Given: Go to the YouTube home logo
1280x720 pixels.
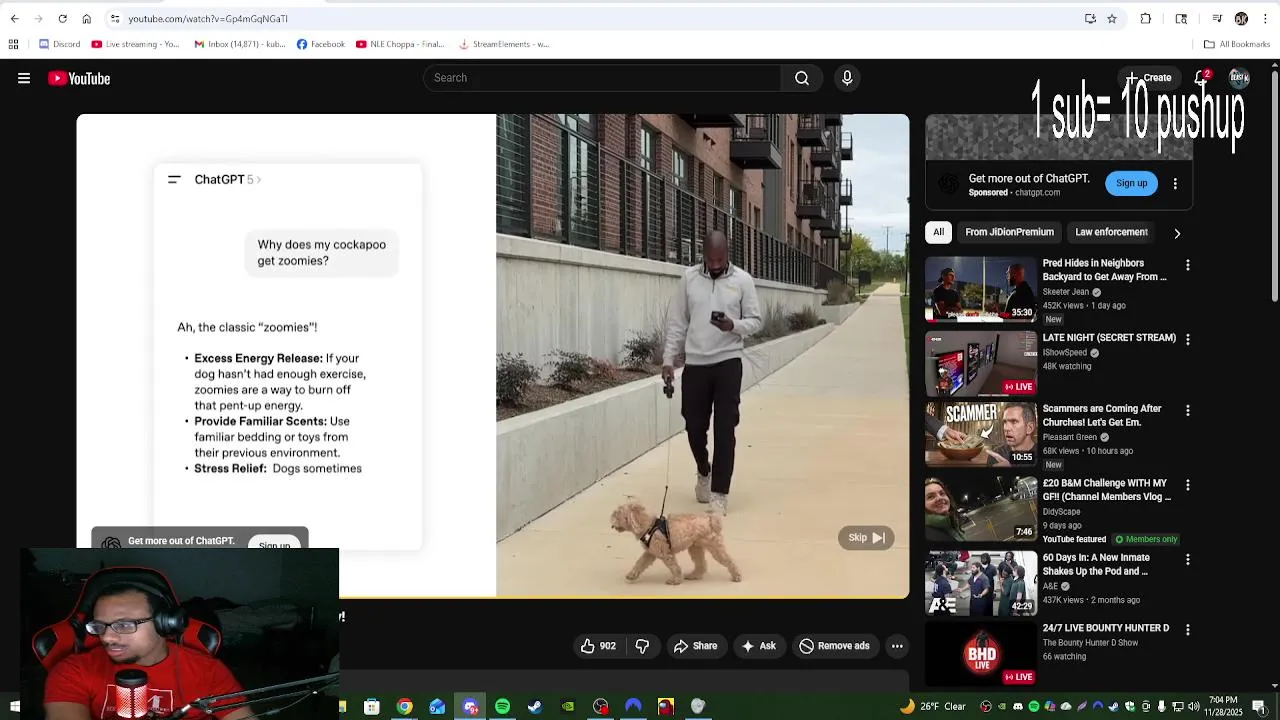Looking at the screenshot, I should (79, 78).
